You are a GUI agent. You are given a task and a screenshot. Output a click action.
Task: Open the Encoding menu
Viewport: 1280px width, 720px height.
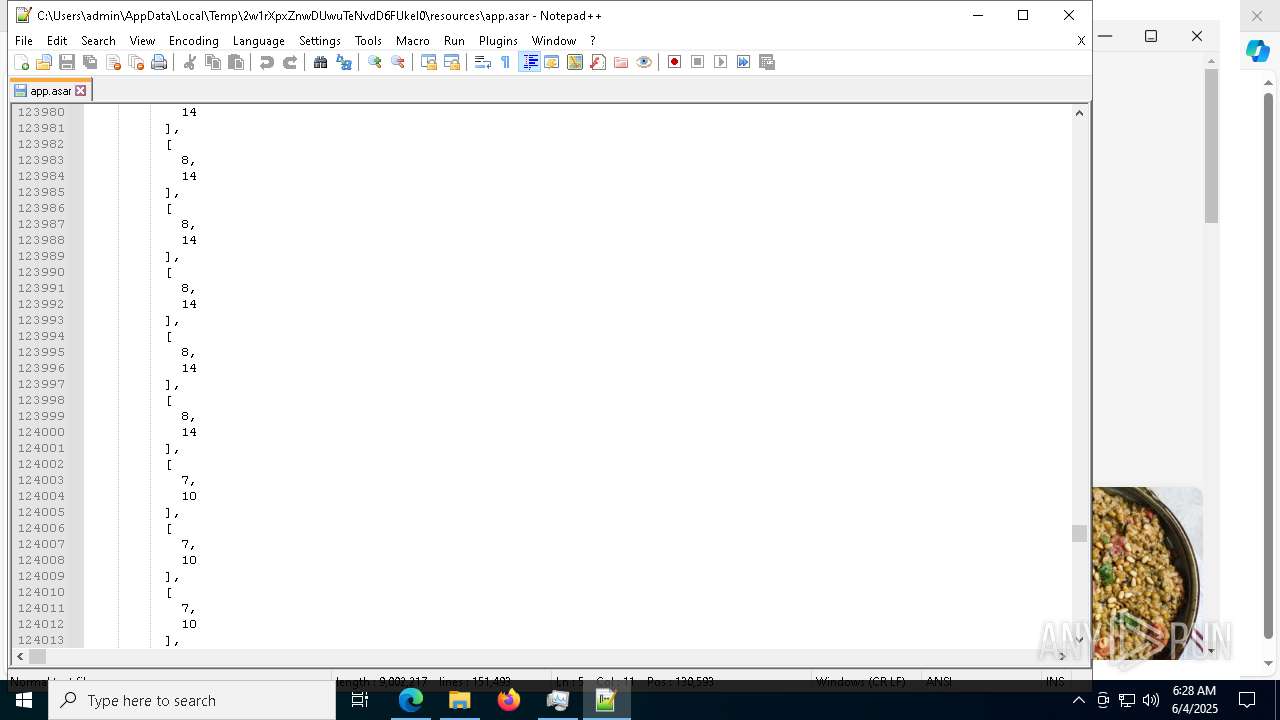click(x=194, y=41)
